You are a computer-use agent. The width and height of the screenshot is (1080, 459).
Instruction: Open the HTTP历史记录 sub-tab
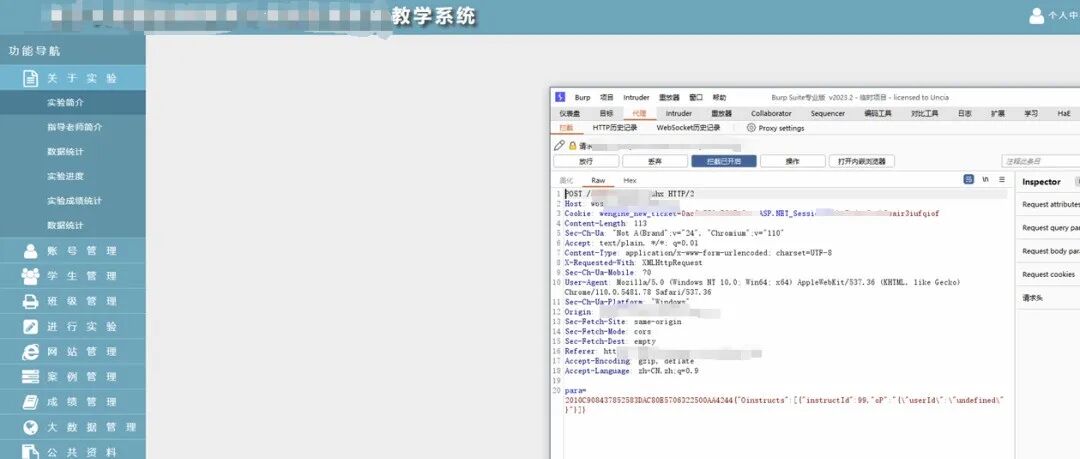[x=614, y=128]
